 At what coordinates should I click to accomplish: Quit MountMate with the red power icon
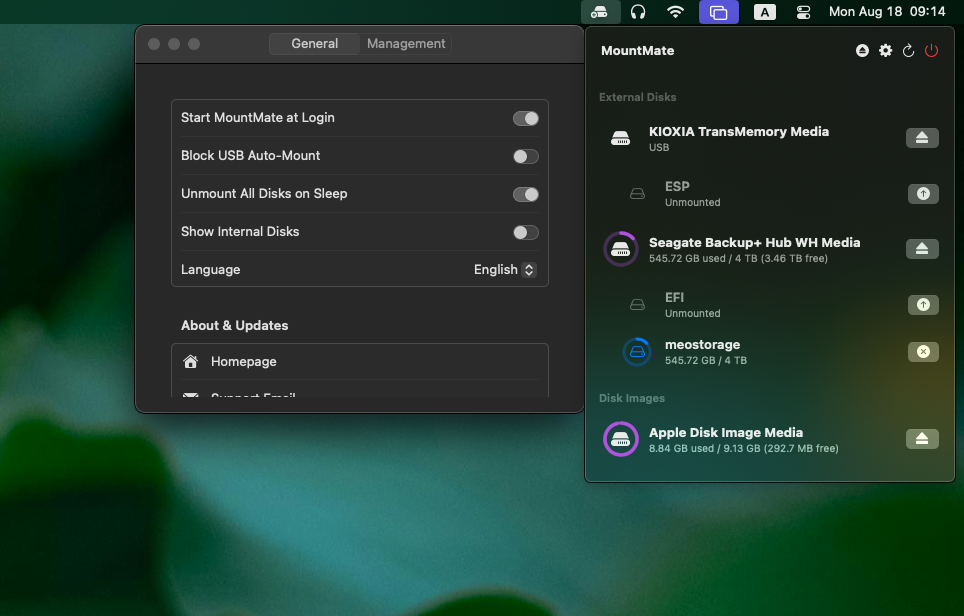pyautogui.click(x=931, y=50)
